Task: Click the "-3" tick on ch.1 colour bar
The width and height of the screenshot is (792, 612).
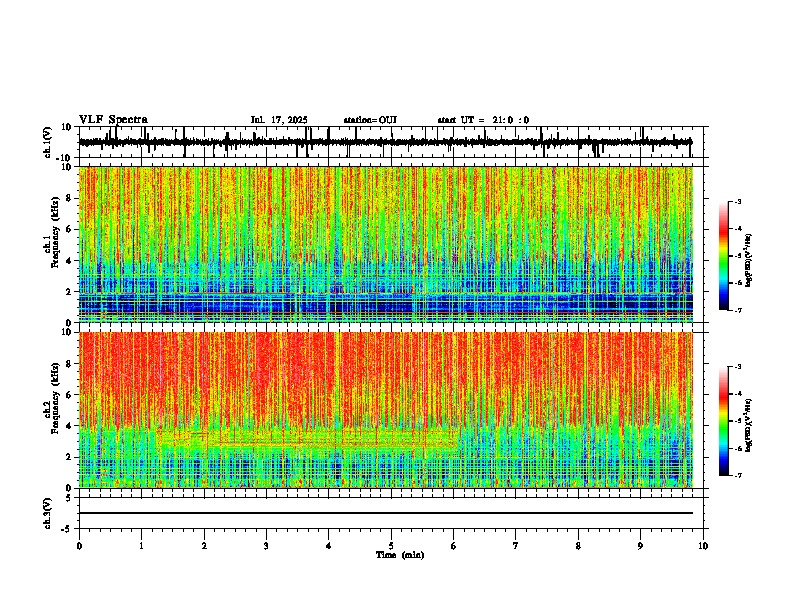Action: point(738,201)
